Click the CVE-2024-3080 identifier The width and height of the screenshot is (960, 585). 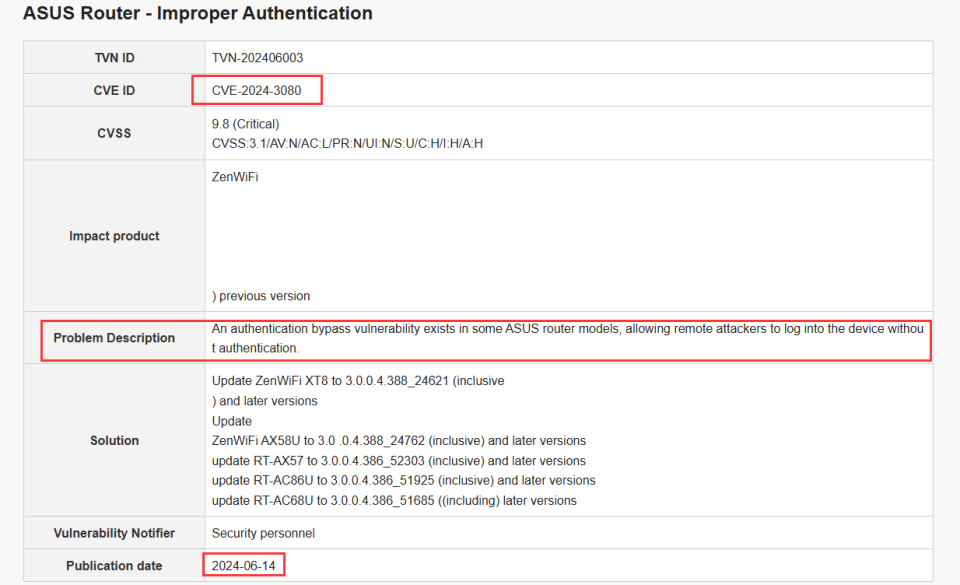pos(257,91)
